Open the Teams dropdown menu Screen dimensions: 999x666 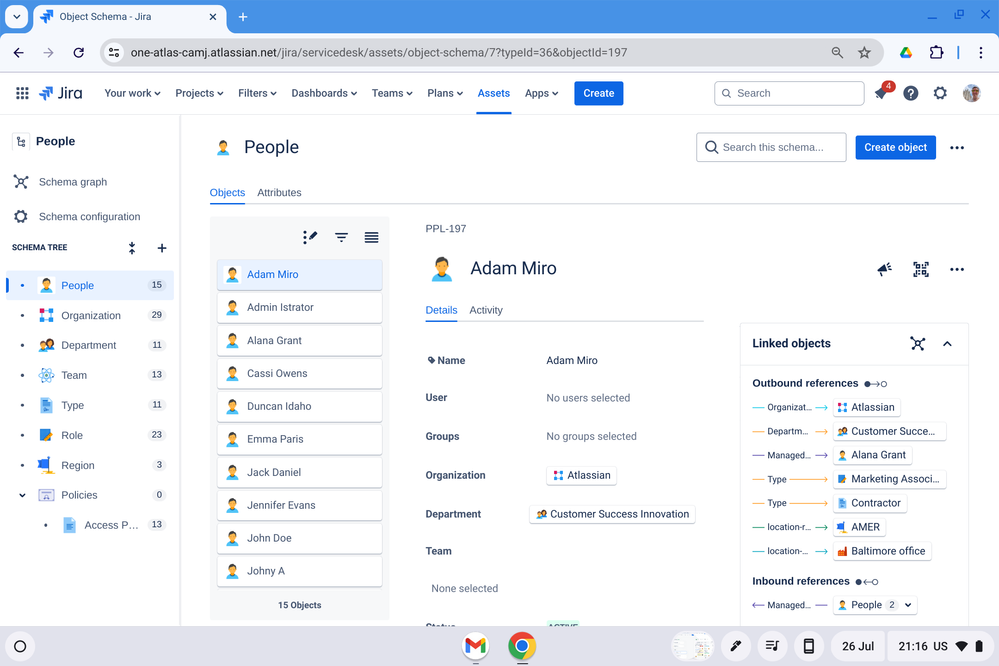[392, 93]
